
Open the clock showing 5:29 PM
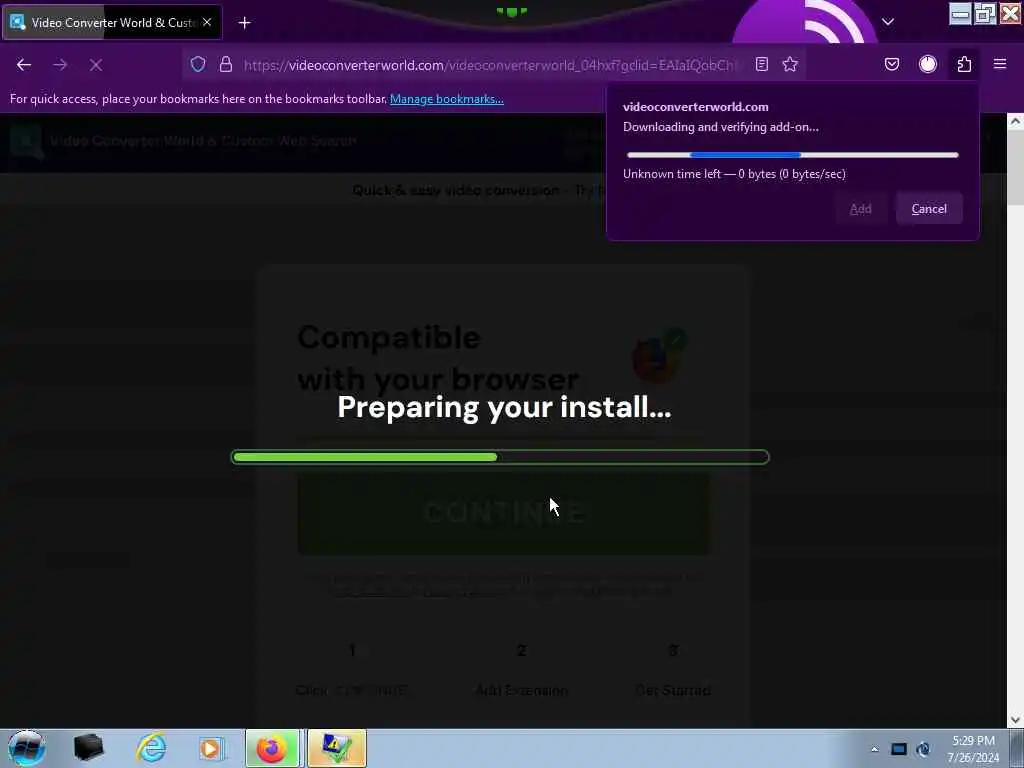pos(973,749)
